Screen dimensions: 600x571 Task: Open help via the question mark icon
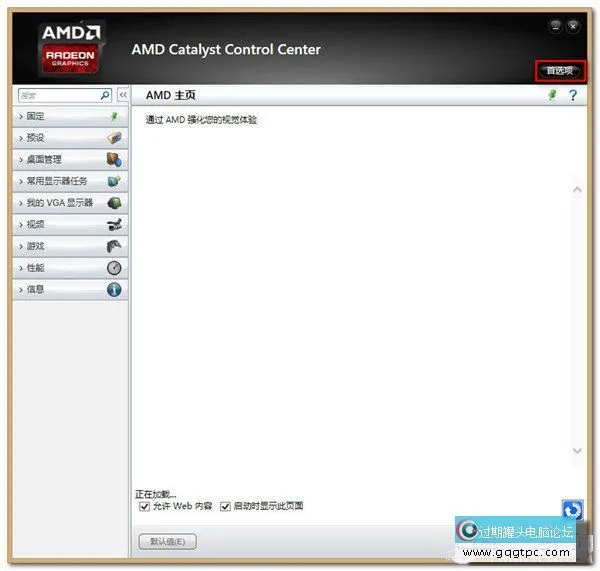(573, 95)
